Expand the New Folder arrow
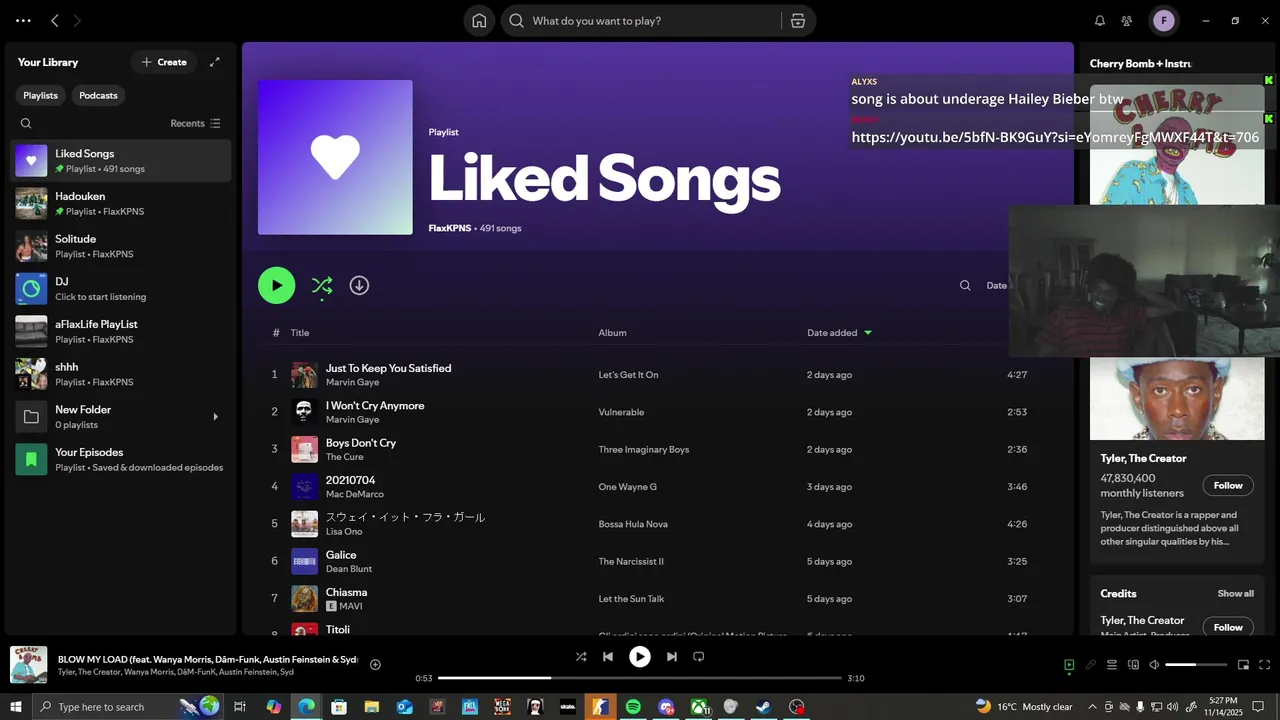The height and width of the screenshot is (720, 1280). (x=215, y=417)
